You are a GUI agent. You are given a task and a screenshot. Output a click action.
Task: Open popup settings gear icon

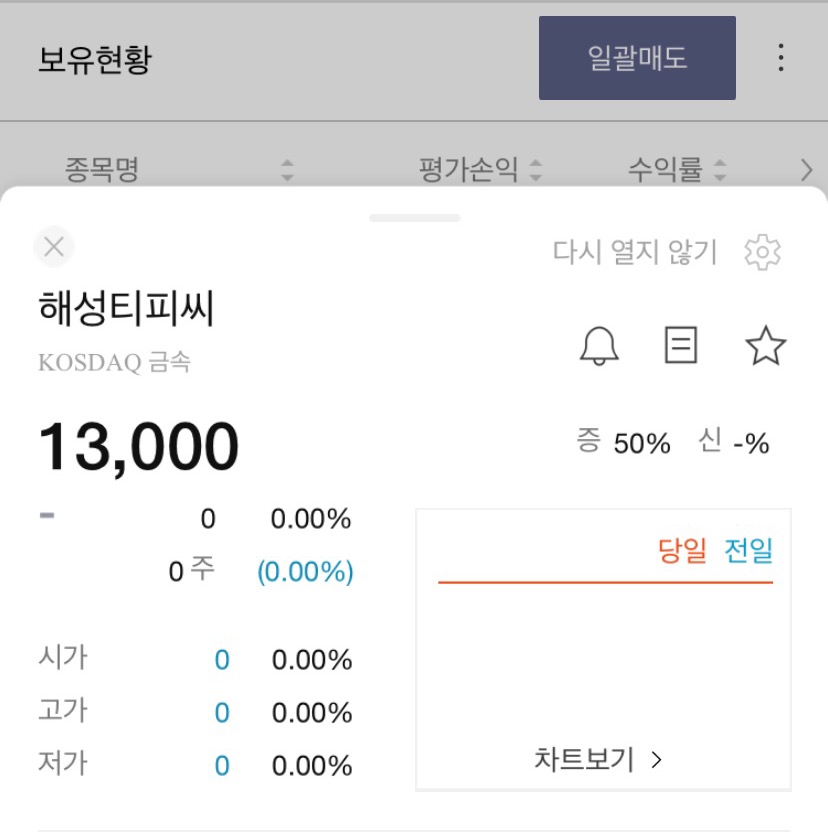tap(762, 252)
